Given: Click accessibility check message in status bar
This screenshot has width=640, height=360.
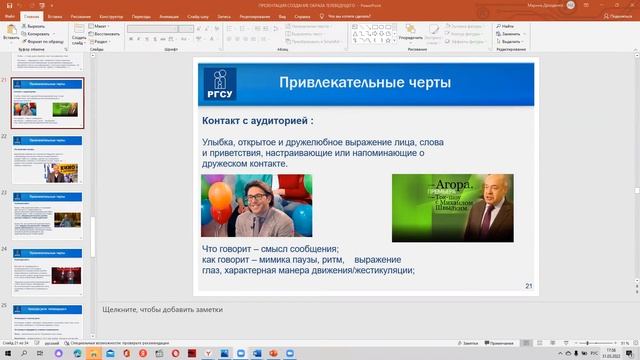Looking at the screenshot, I should 117,343.
